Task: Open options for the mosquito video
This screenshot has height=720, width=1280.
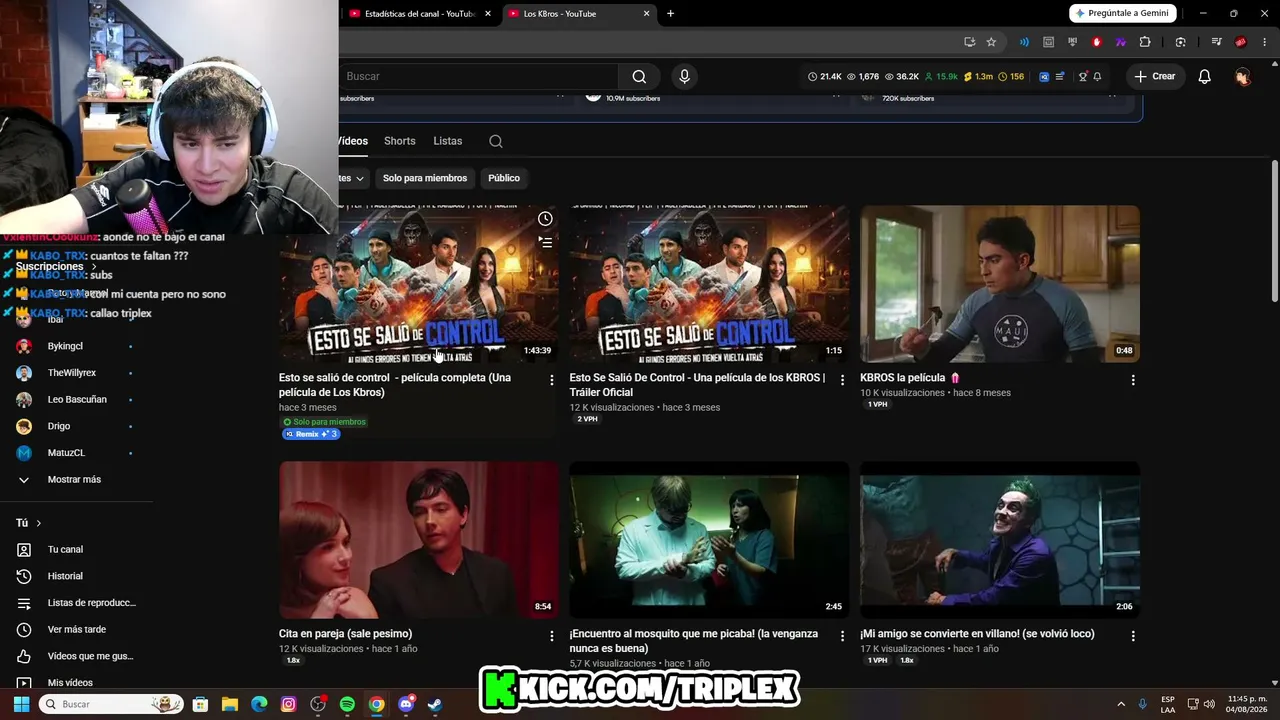Action: tap(842, 636)
